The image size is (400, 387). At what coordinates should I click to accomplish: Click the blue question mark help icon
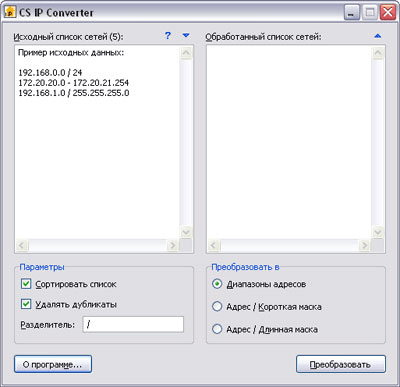(x=168, y=35)
